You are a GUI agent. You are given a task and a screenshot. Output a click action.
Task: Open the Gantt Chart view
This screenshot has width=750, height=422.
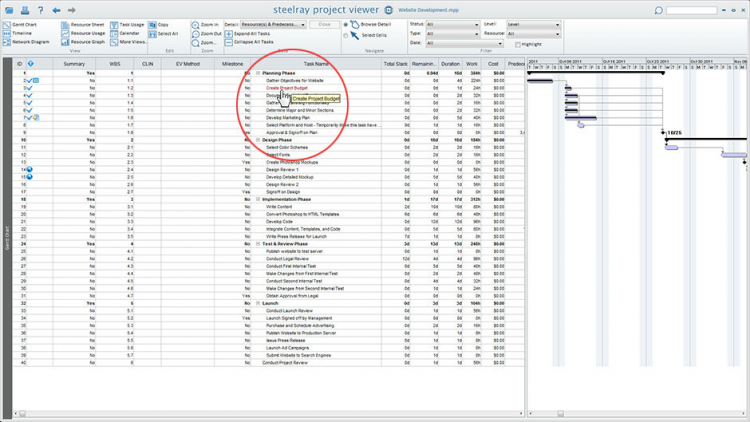click(x=22, y=24)
